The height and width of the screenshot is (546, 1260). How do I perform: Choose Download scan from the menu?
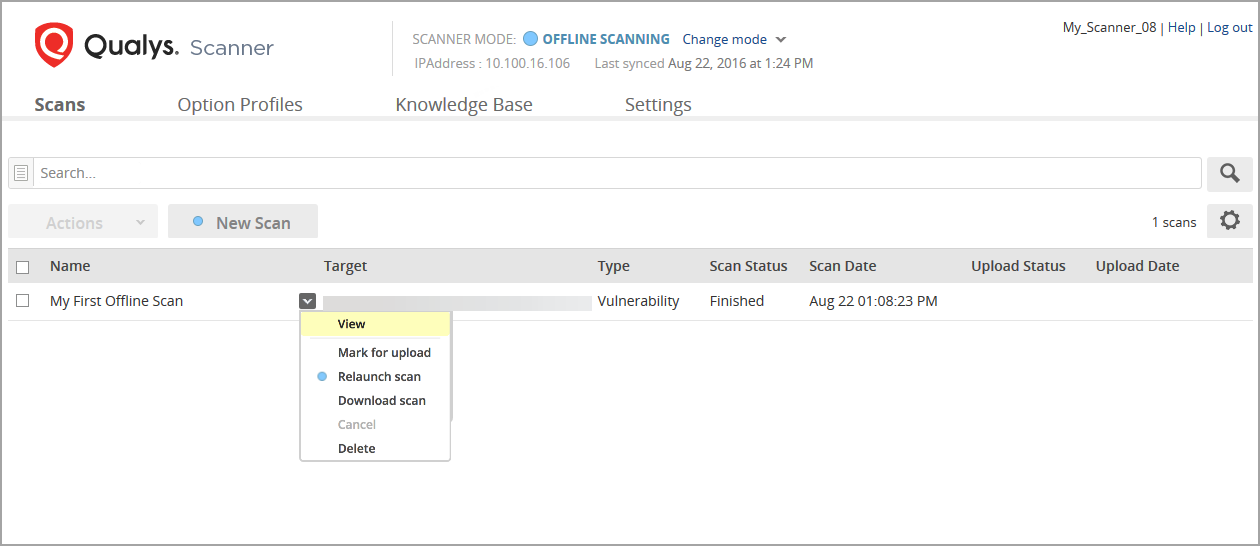pos(381,401)
